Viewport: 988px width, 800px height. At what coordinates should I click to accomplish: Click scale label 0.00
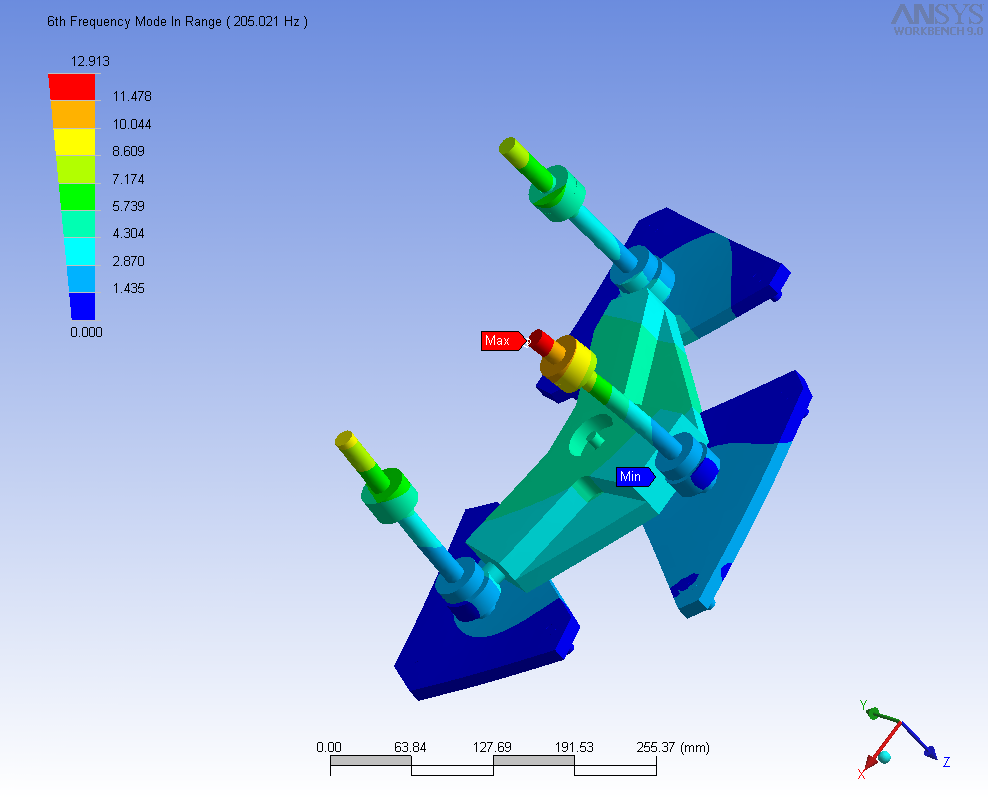click(329, 747)
